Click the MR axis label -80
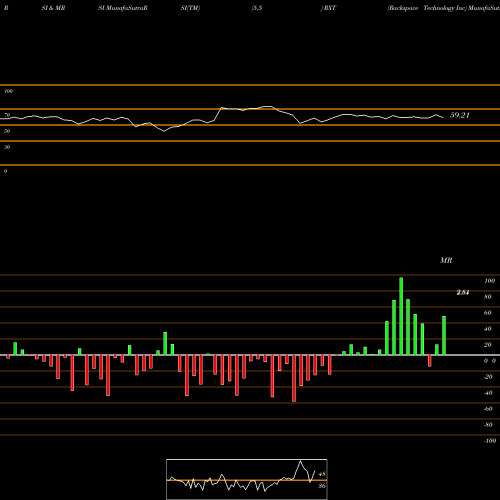500x500 pixels. tap(488, 425)
